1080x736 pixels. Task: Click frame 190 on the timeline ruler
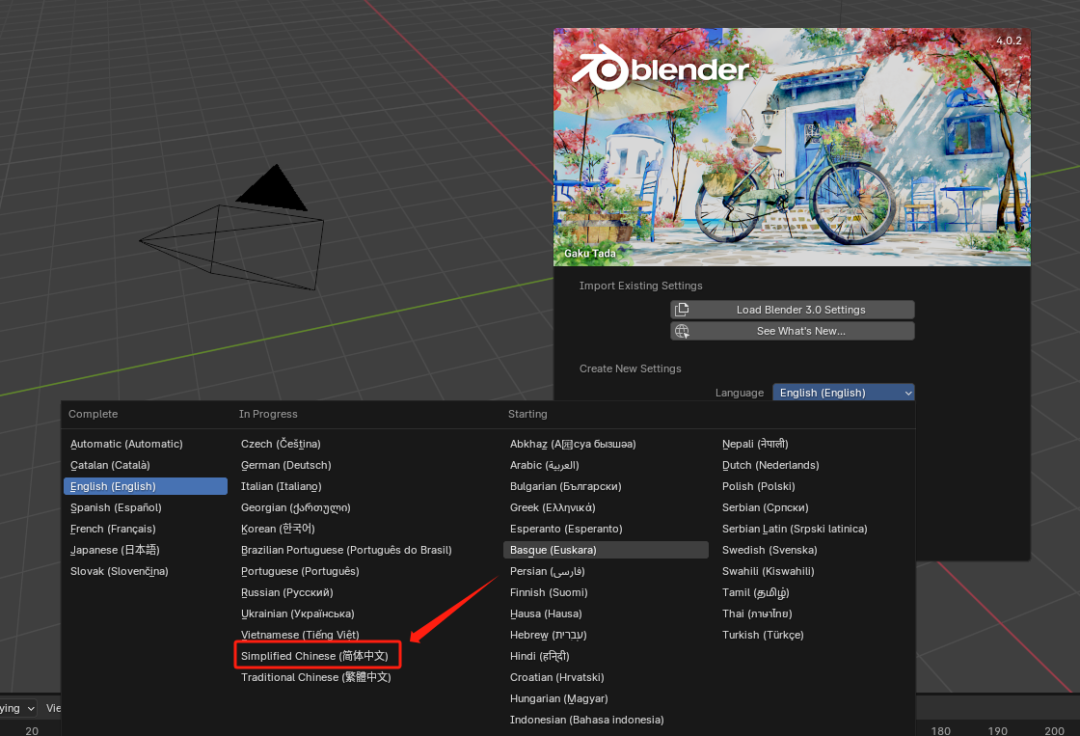point(997,730)
